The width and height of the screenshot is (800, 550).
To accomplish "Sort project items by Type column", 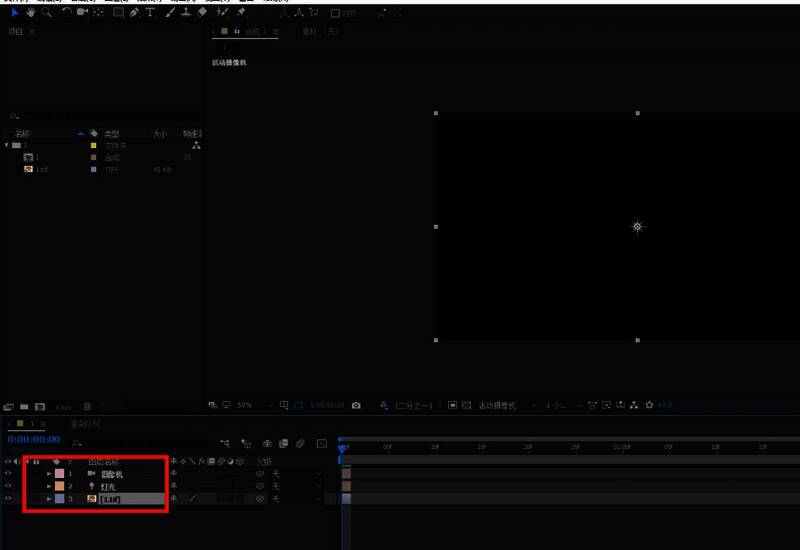I will pos(111,134).
